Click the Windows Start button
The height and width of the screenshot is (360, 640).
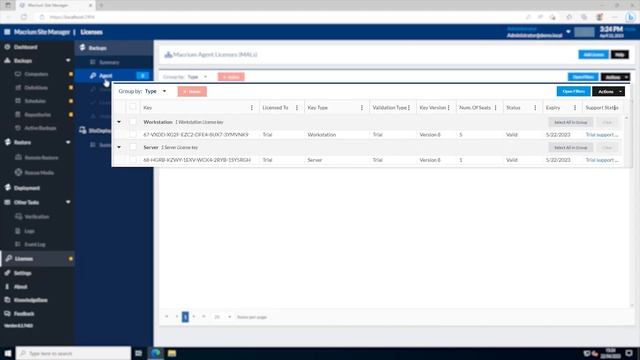[8, 353]
